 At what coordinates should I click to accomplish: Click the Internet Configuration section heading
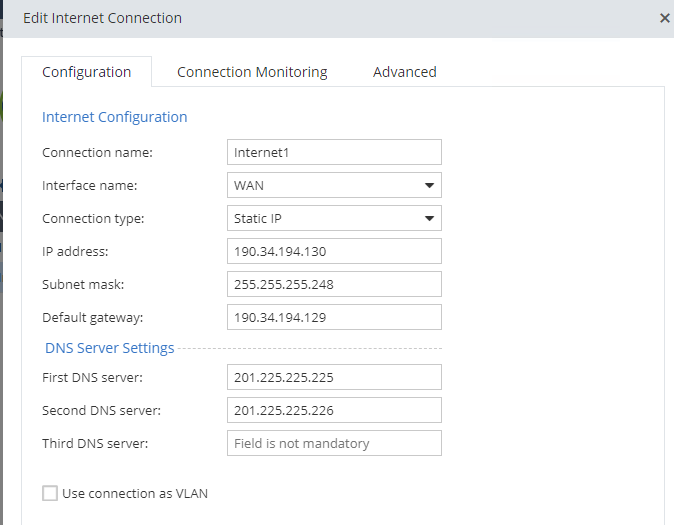point(114,117)
